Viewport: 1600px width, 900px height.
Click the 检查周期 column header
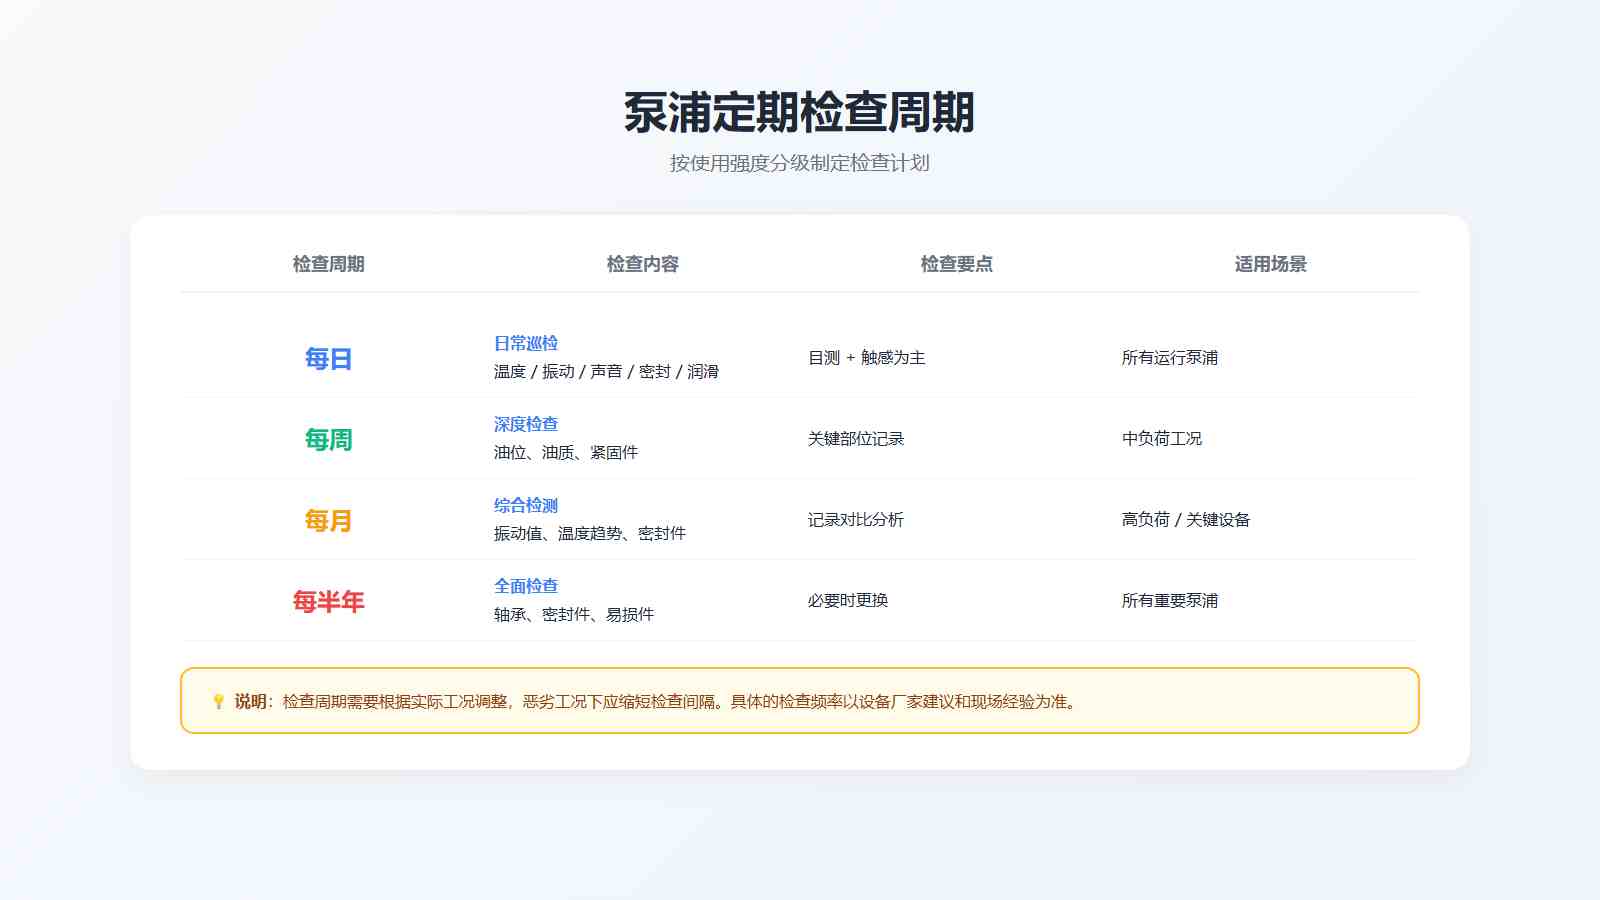click(x=328, y=264)
